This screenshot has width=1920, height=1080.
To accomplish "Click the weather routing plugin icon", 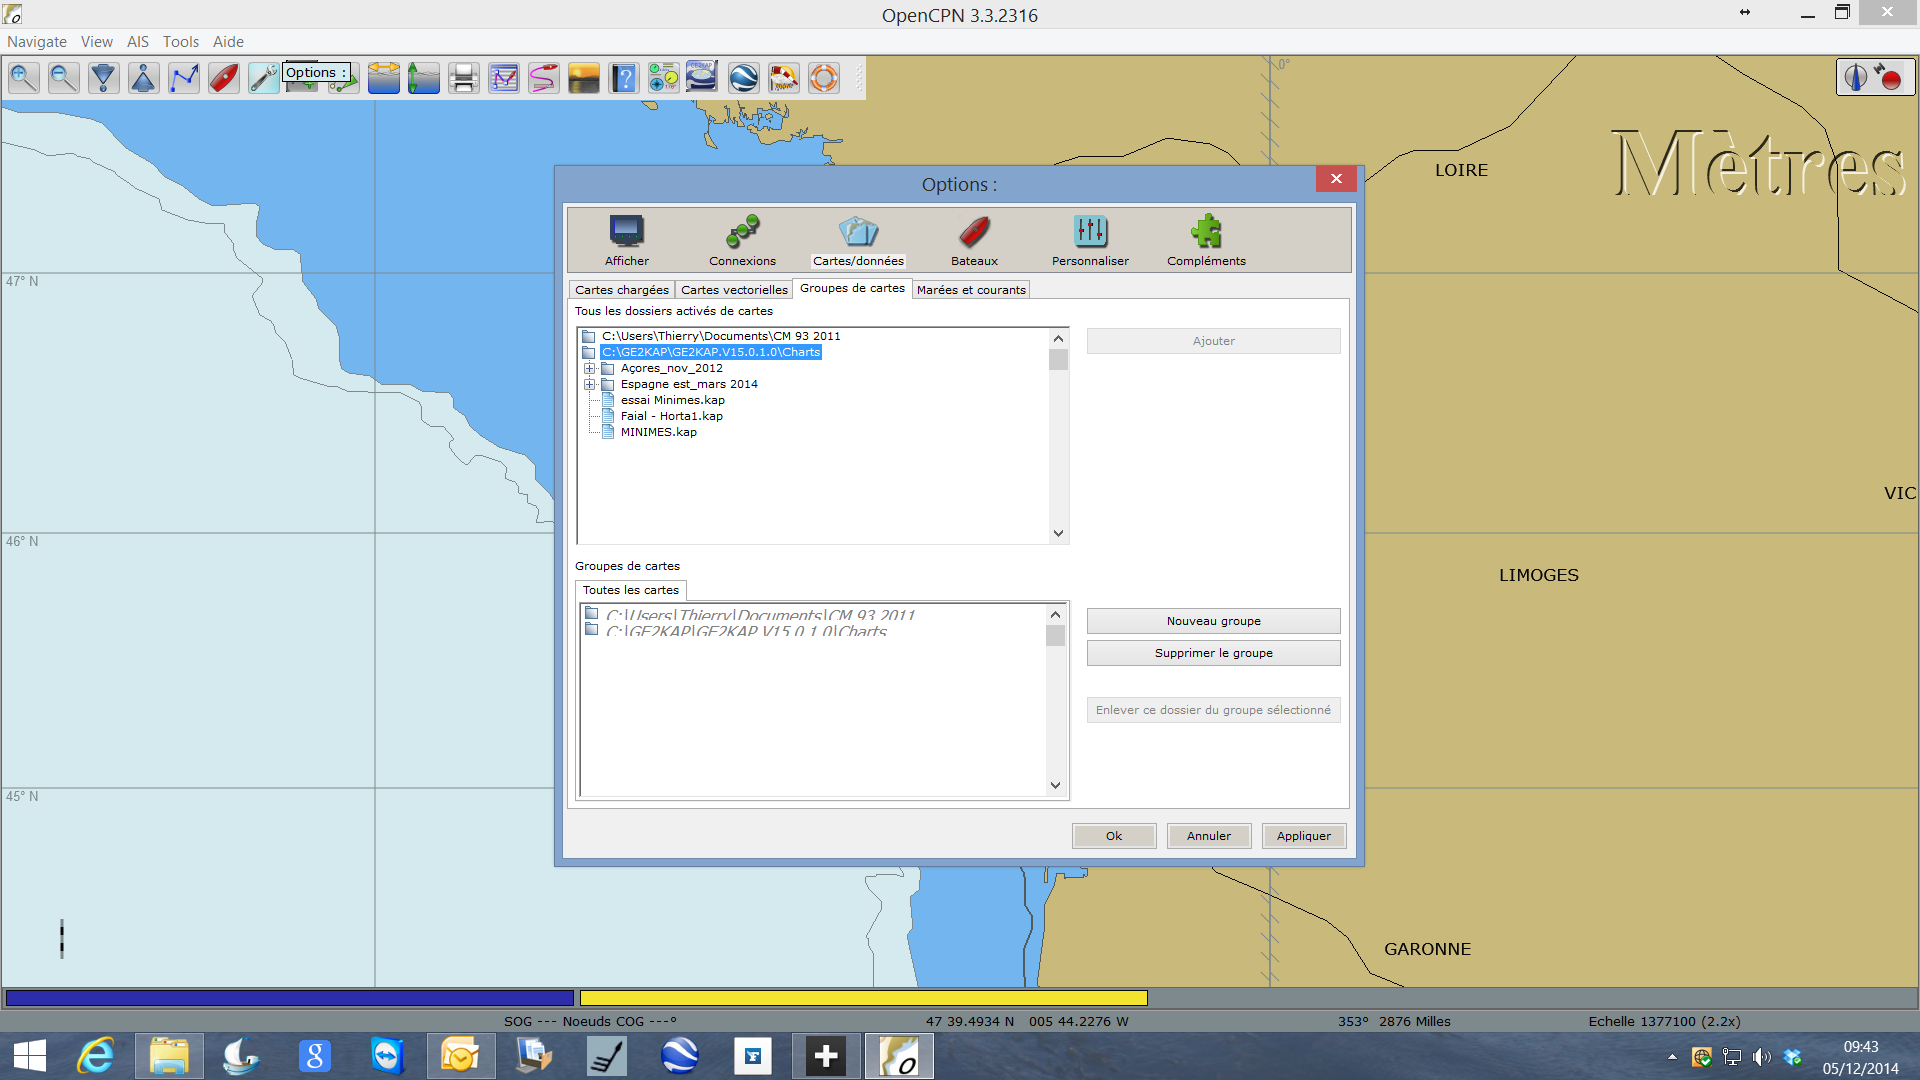I will 784,78.
